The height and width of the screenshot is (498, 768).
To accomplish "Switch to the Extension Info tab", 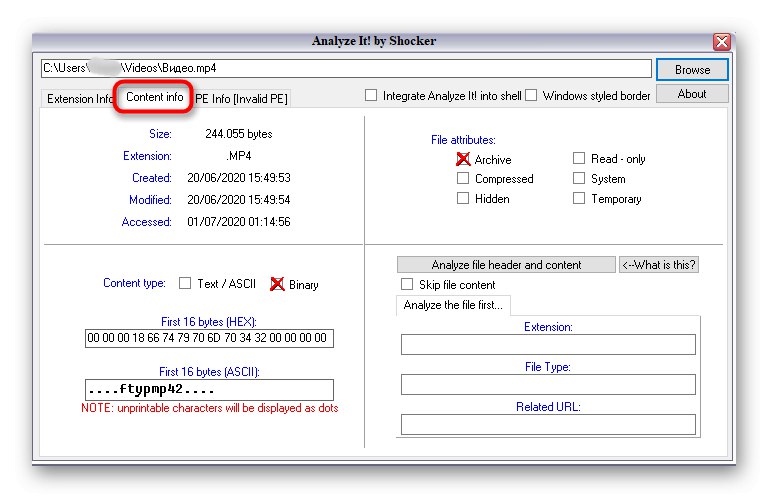I will tap(80, 98).
